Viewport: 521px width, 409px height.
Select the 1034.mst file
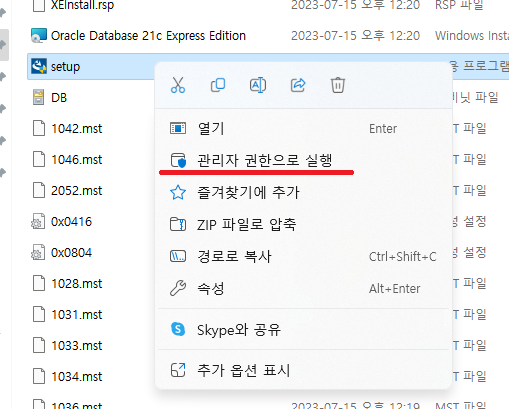(x=77, y=377)
